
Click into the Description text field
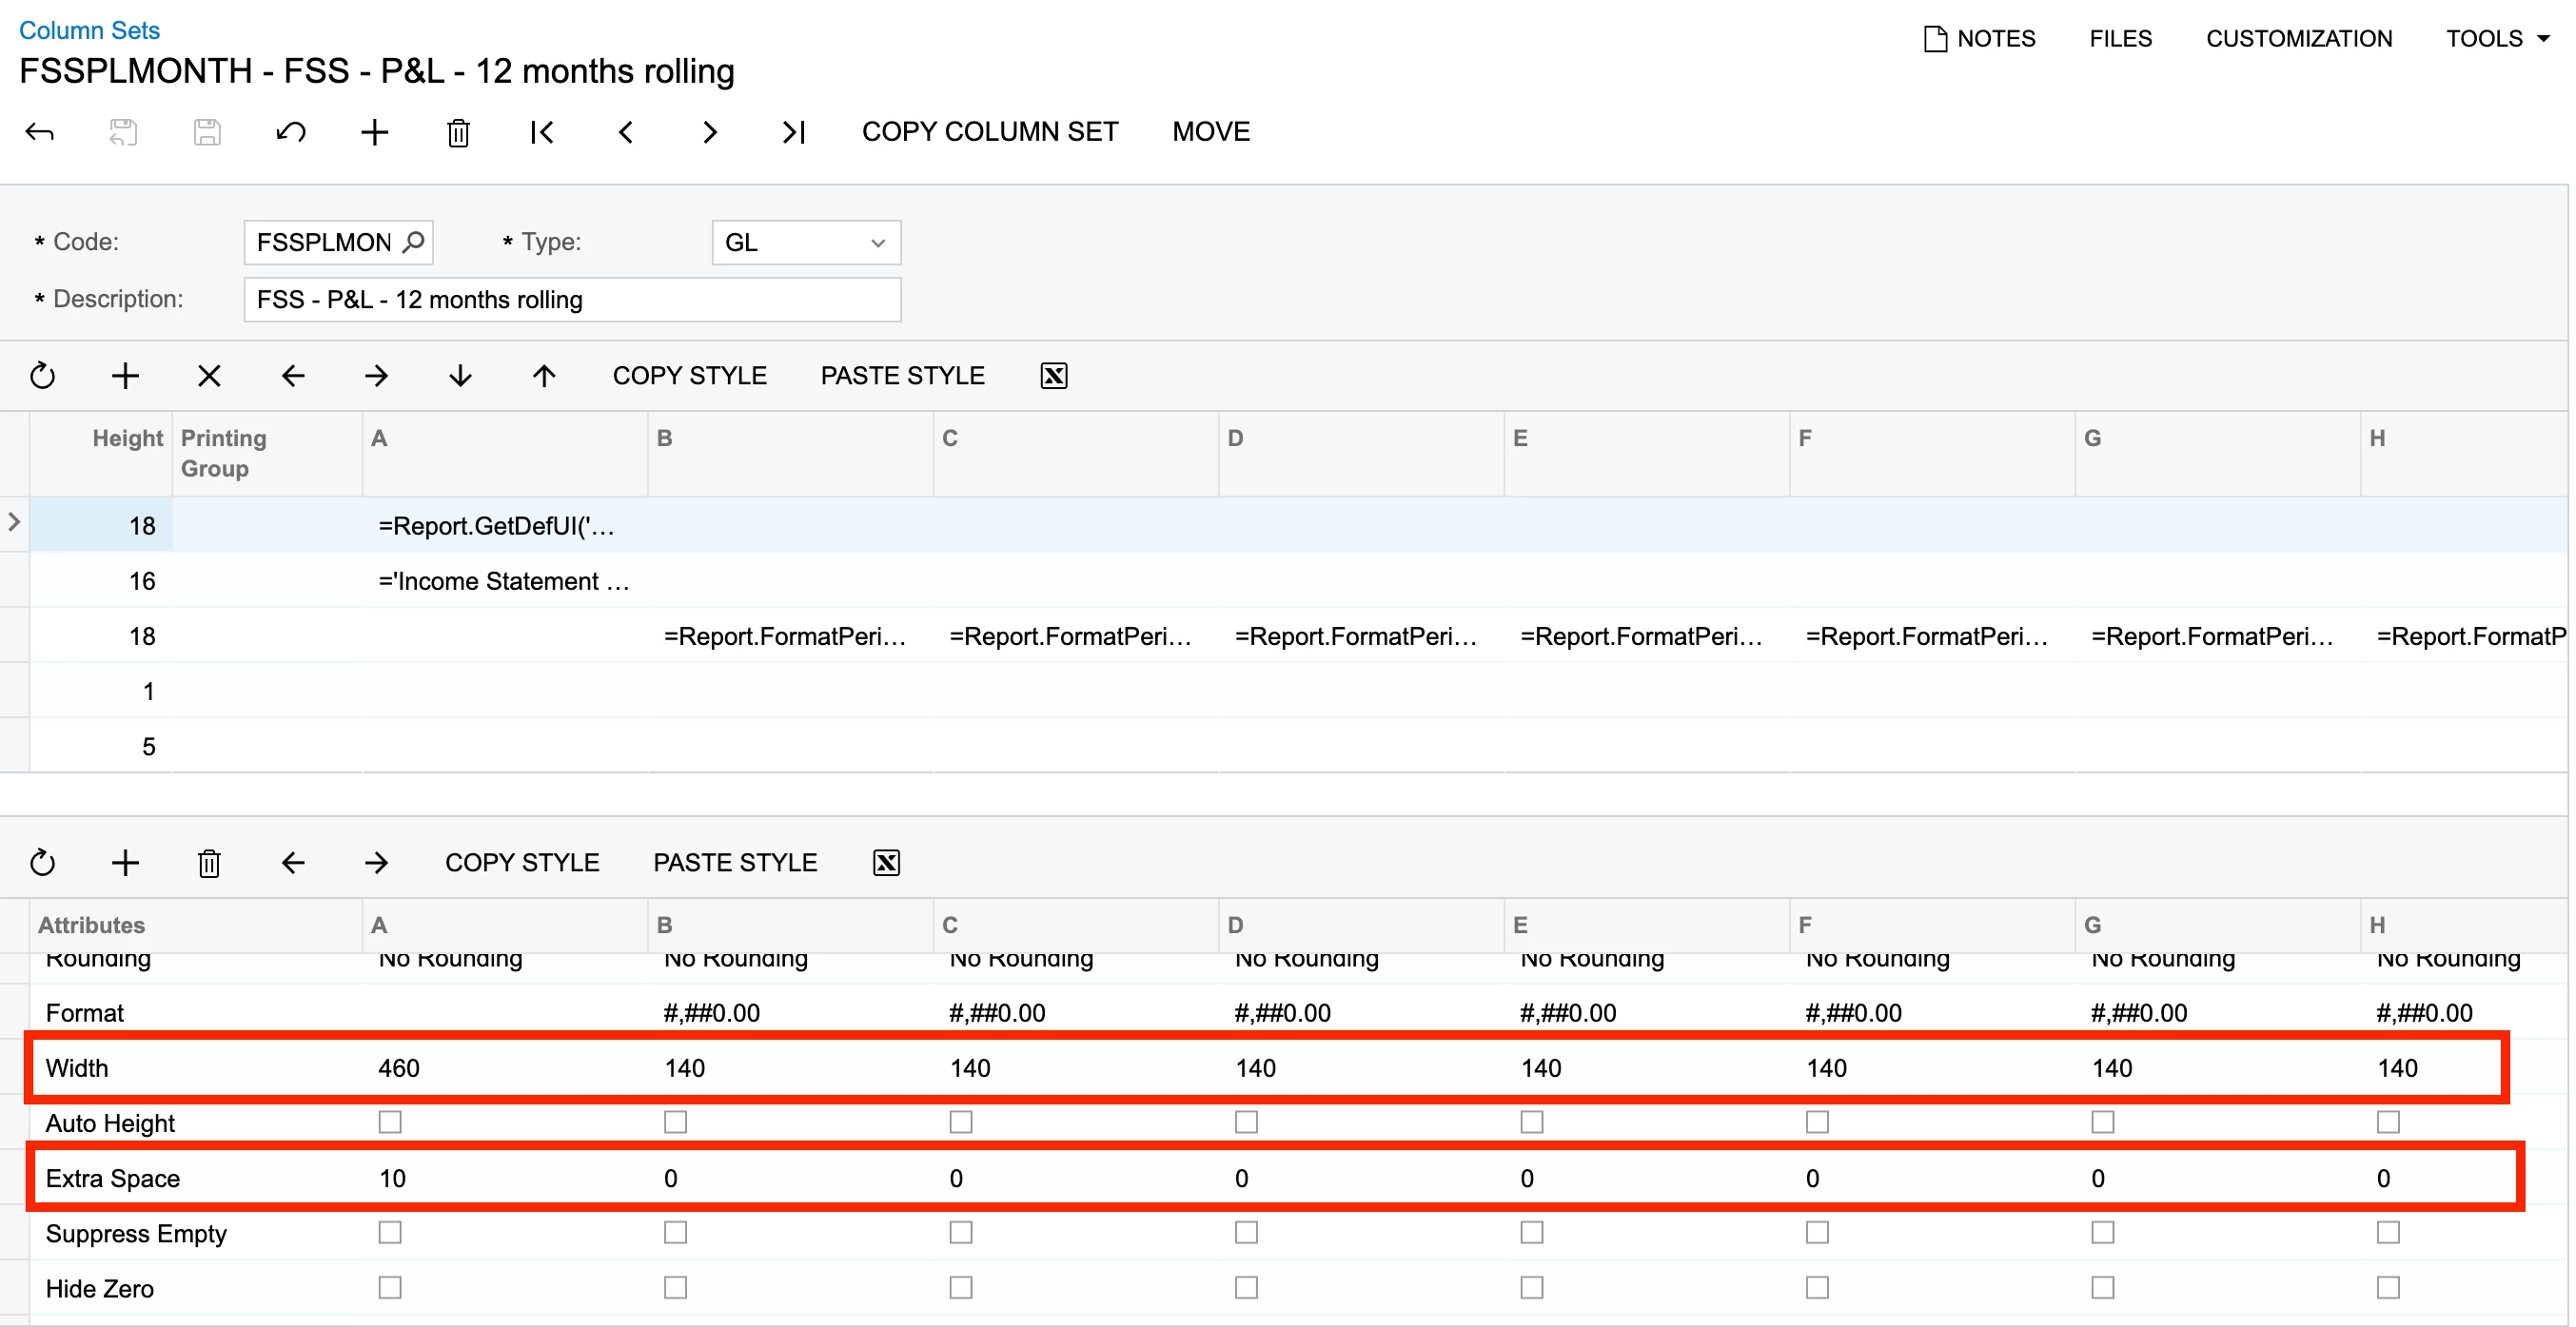point(572,300)
